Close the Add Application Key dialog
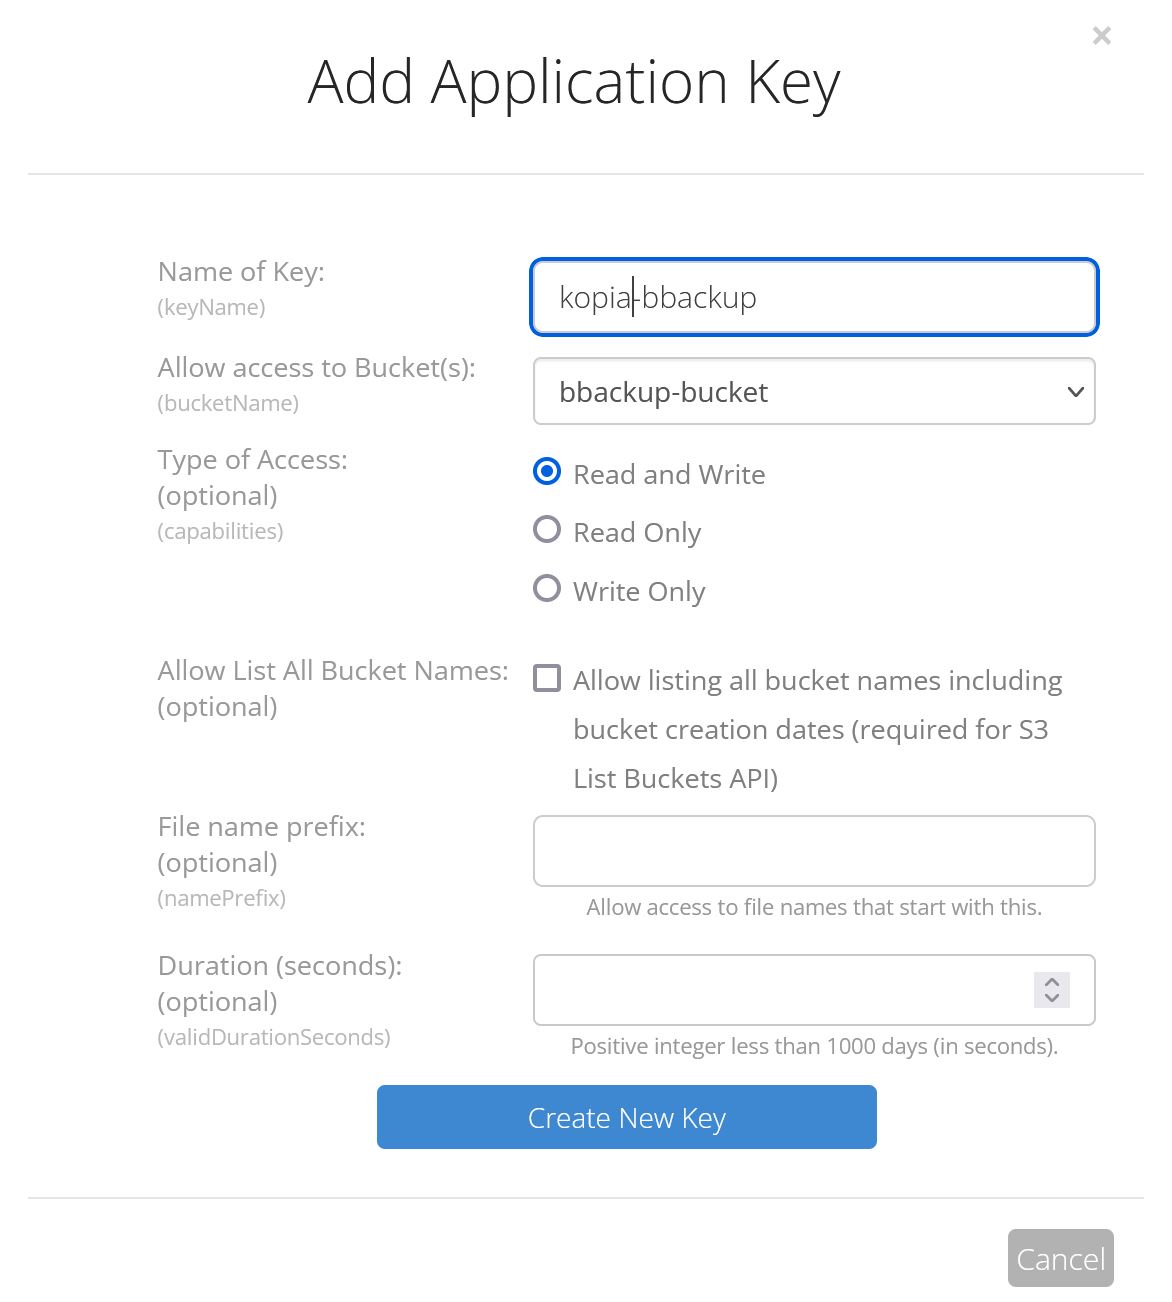The image size is (1172, 1302). pyautogui.click(x=1101, y=35)
